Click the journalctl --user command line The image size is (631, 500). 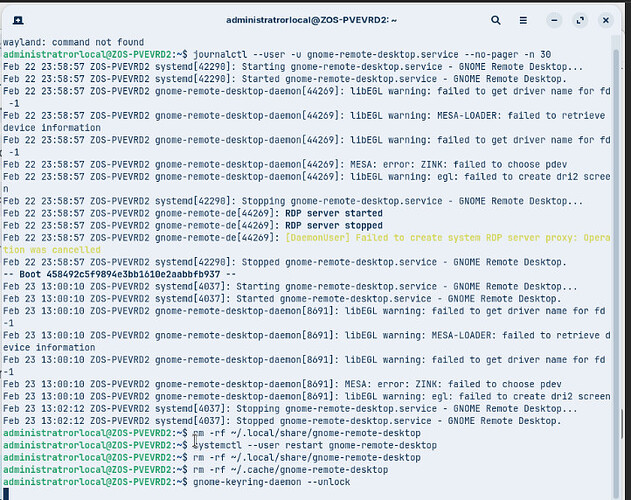[372, 54]
